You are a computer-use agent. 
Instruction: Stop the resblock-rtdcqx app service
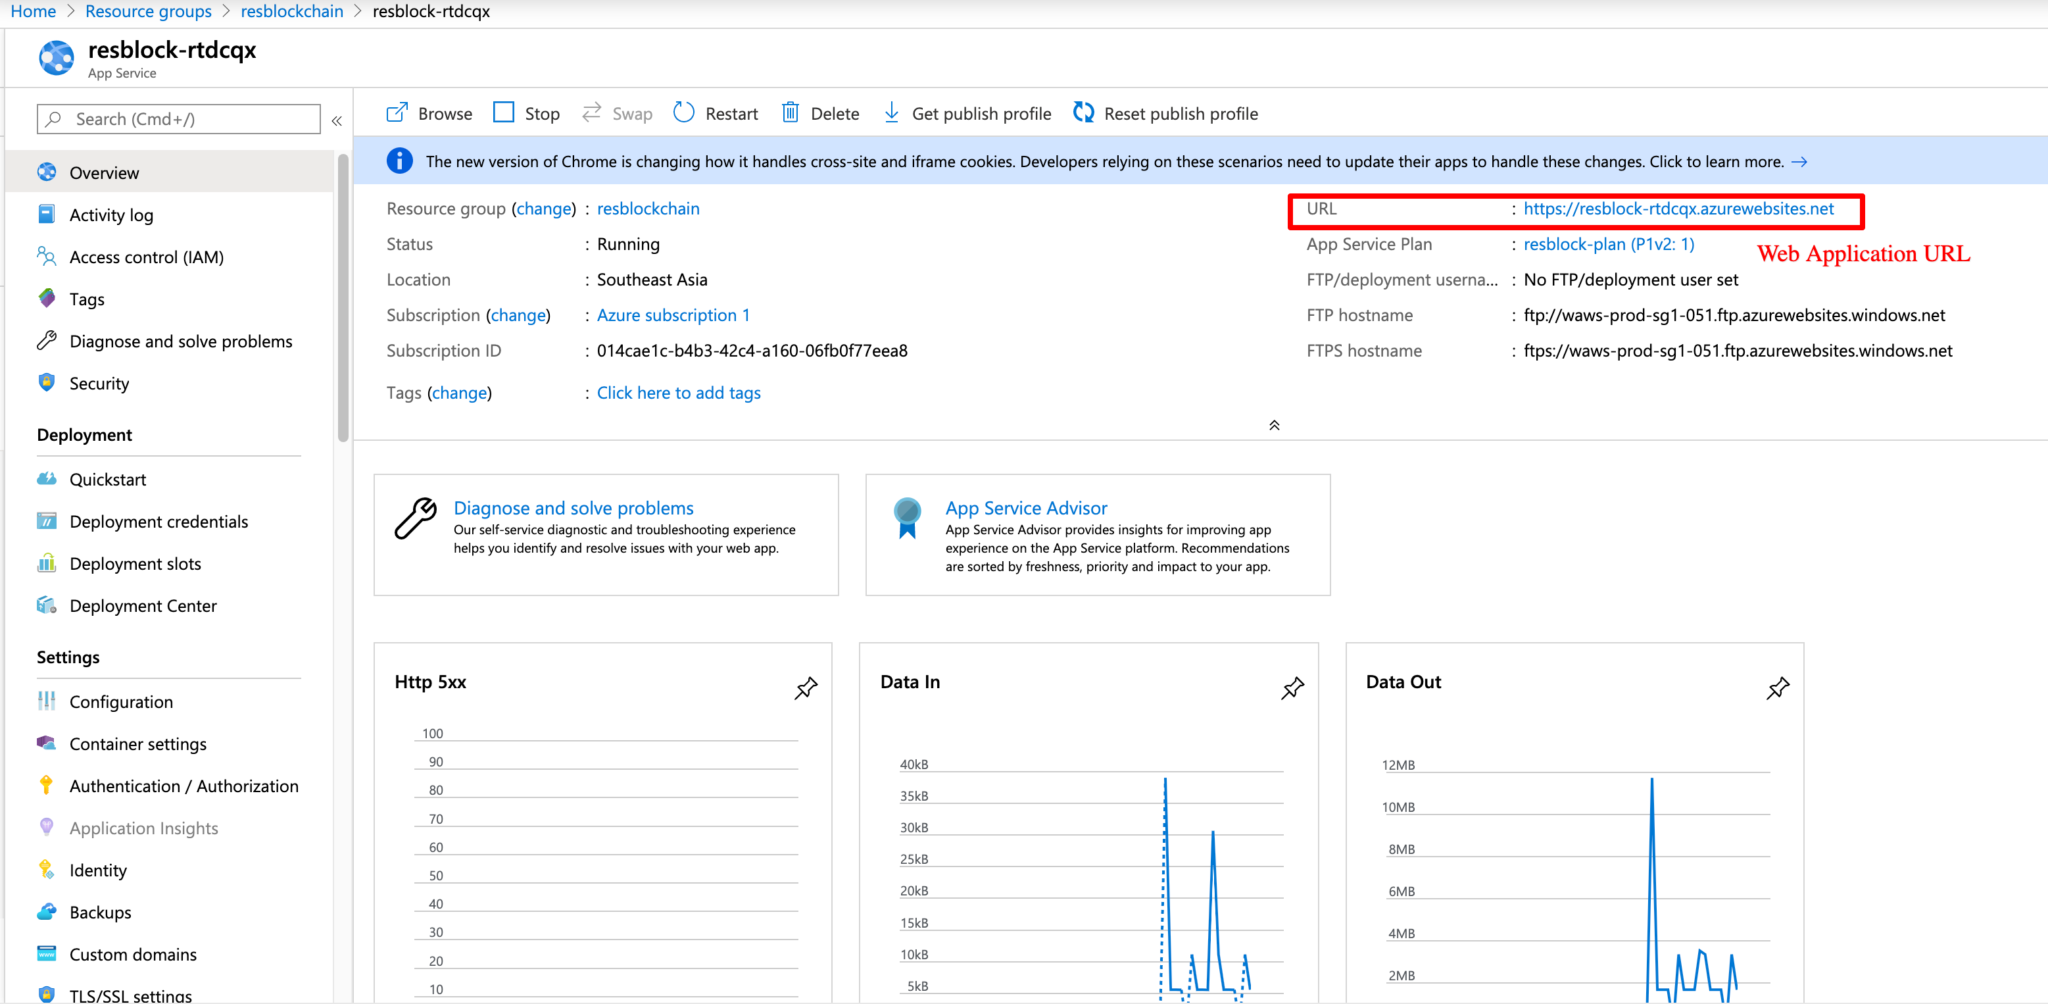525,113
